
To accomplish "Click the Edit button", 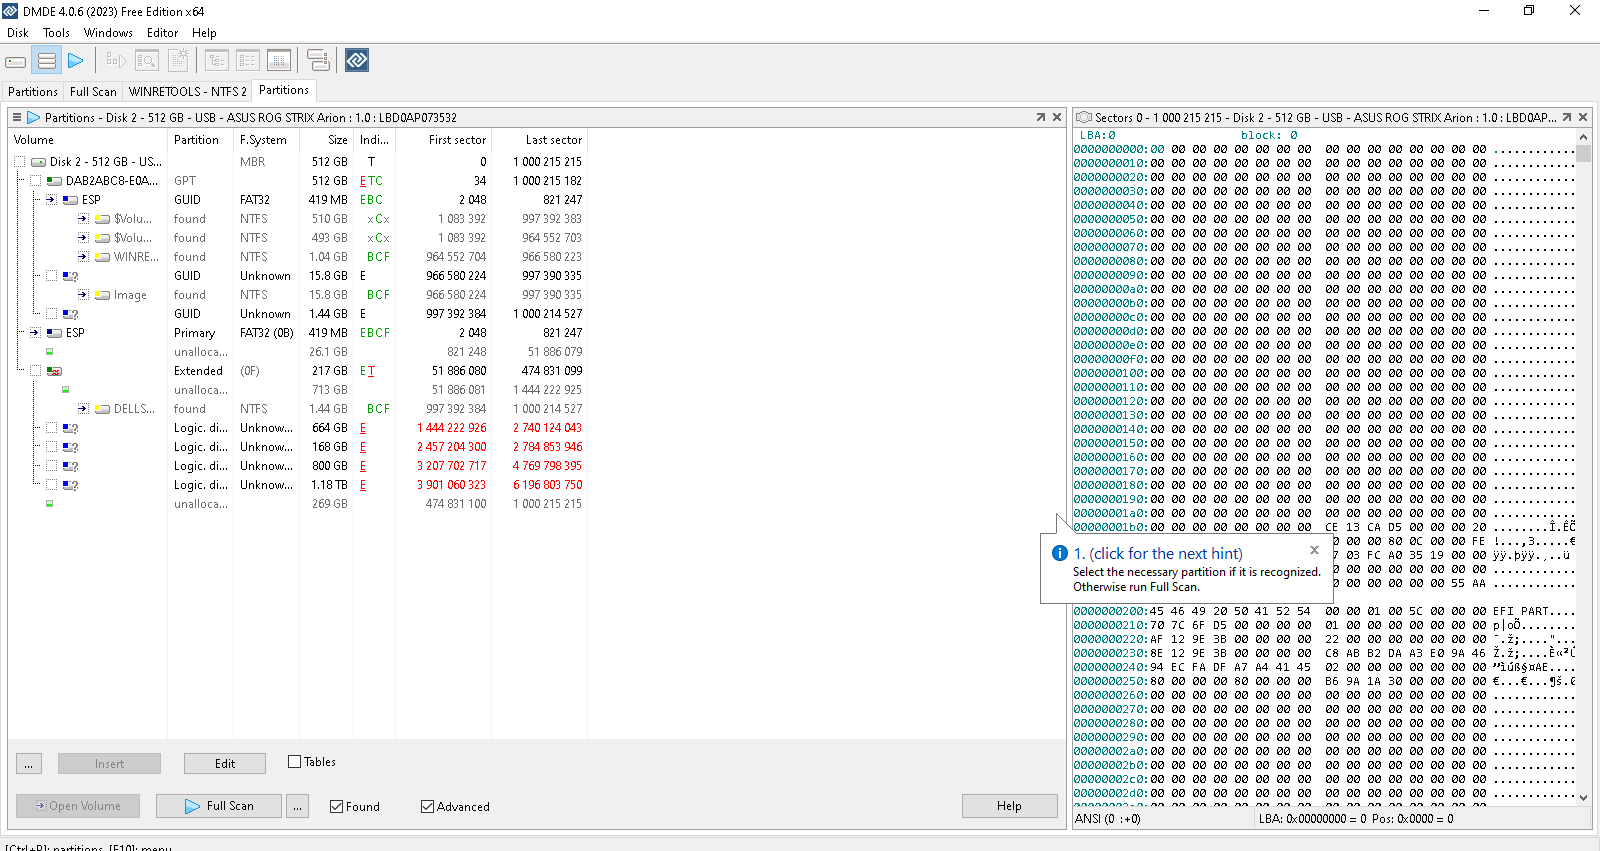I will pos(225,764).
